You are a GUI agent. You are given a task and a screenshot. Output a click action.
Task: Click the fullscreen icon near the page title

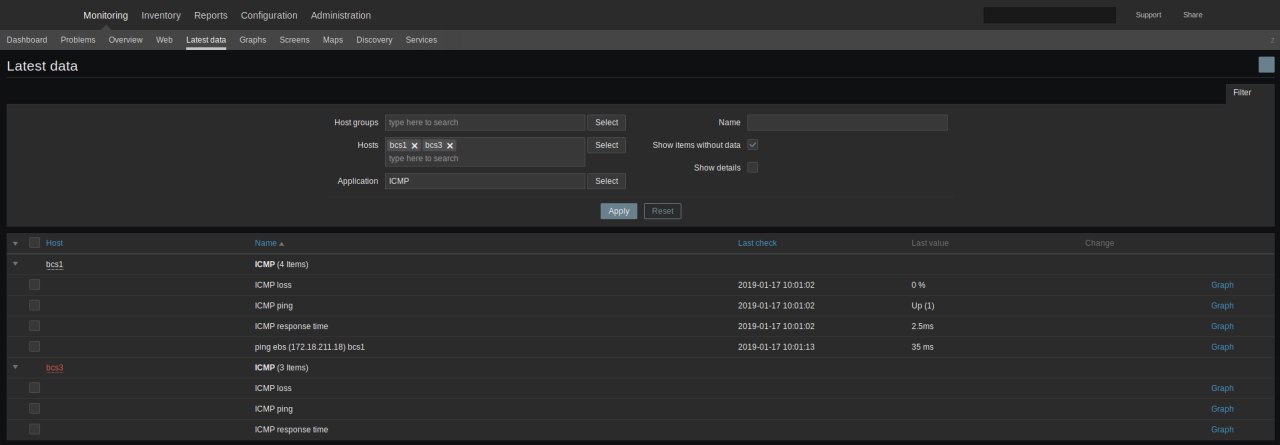1266,65
